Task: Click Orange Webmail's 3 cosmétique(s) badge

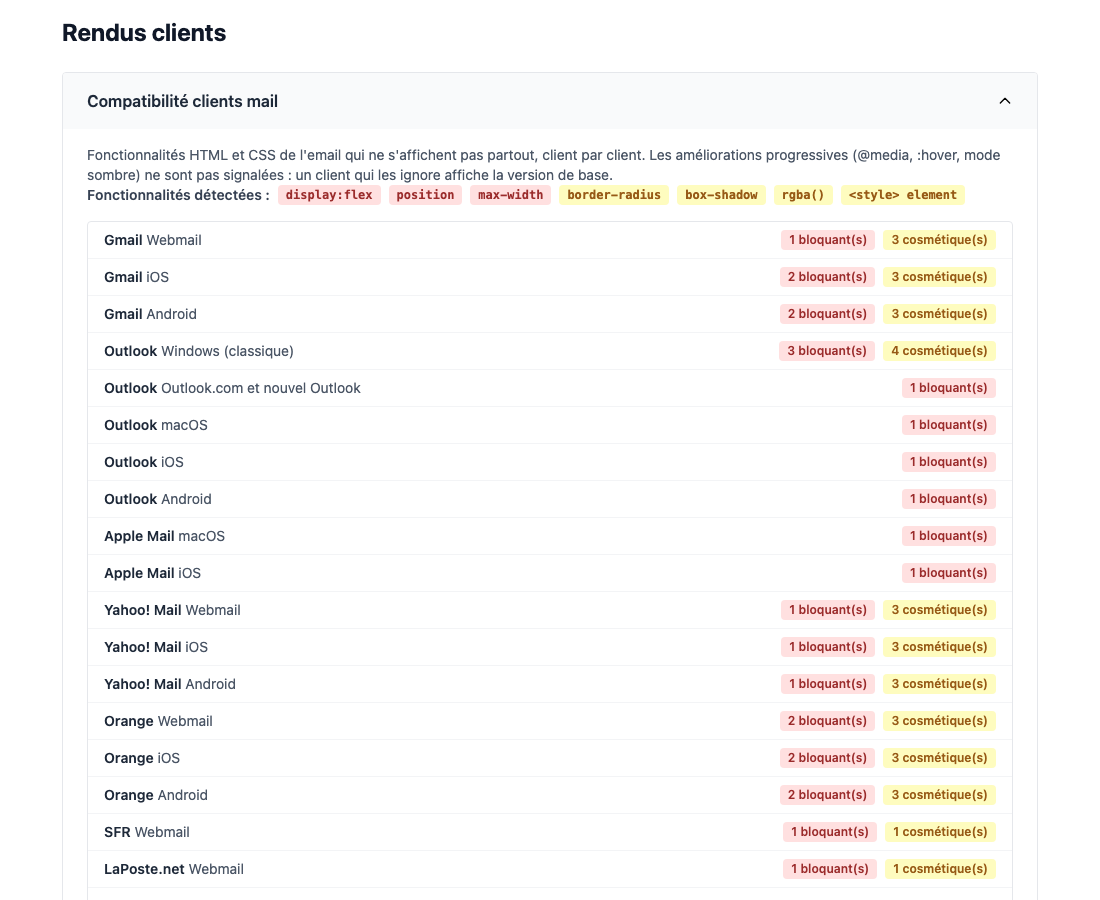Action: click(x=939, y=721)
